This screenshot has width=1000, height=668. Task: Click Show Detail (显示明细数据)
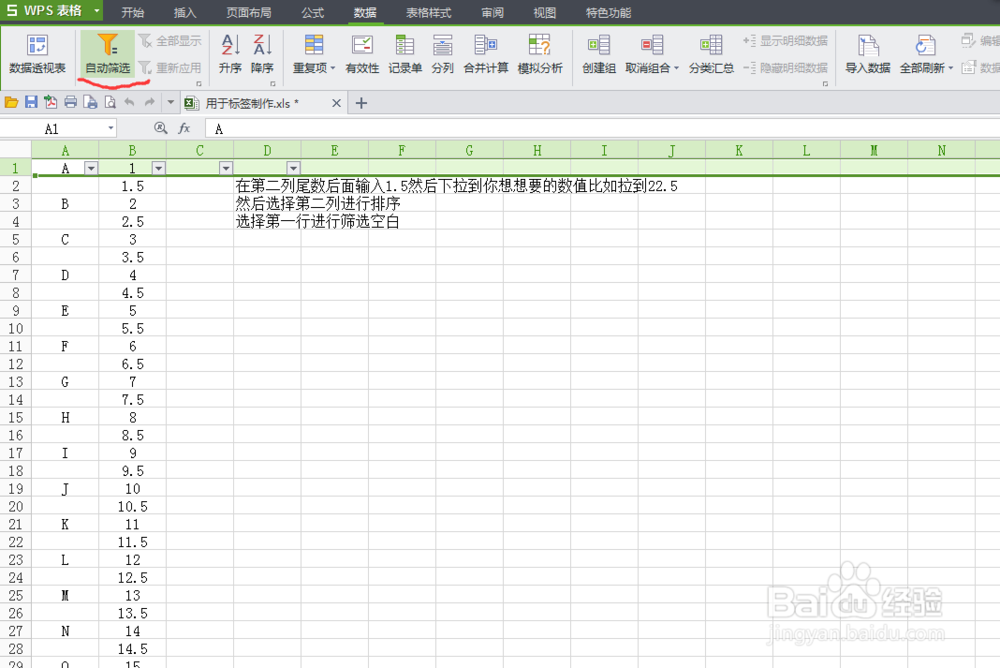coord(785,41)
